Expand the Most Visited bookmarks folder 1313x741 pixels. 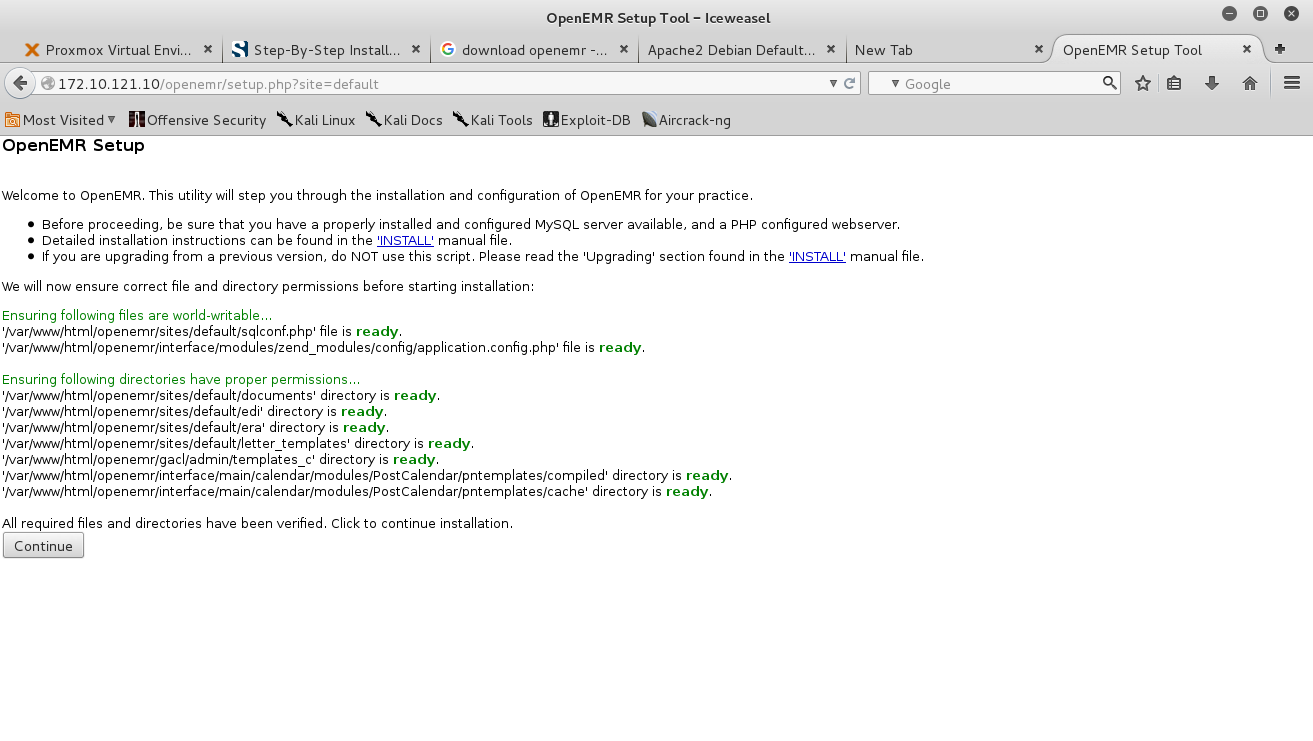(61, 120)
